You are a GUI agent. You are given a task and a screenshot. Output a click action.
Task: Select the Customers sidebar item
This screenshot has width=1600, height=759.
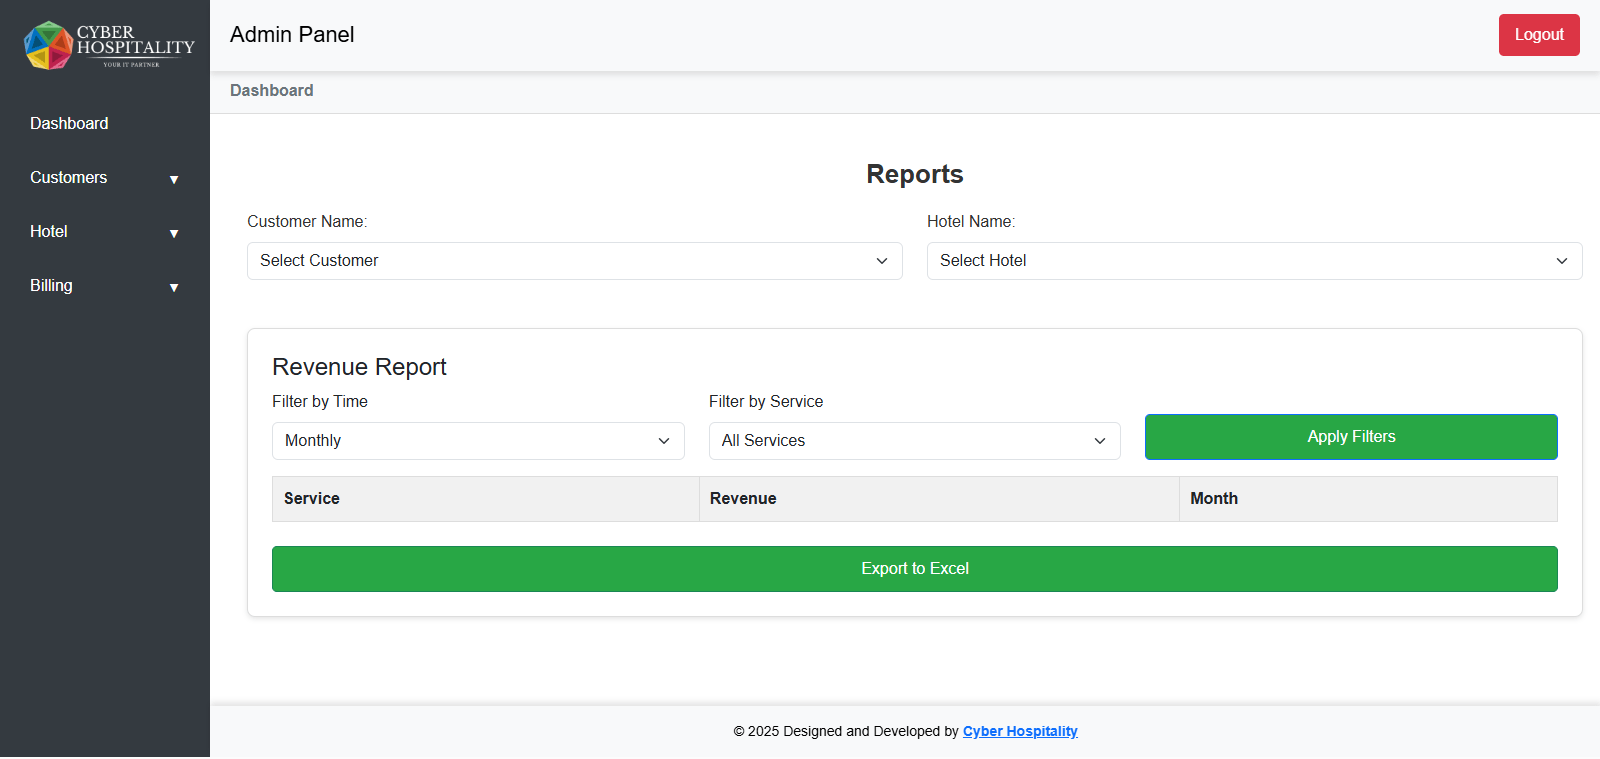68,177
